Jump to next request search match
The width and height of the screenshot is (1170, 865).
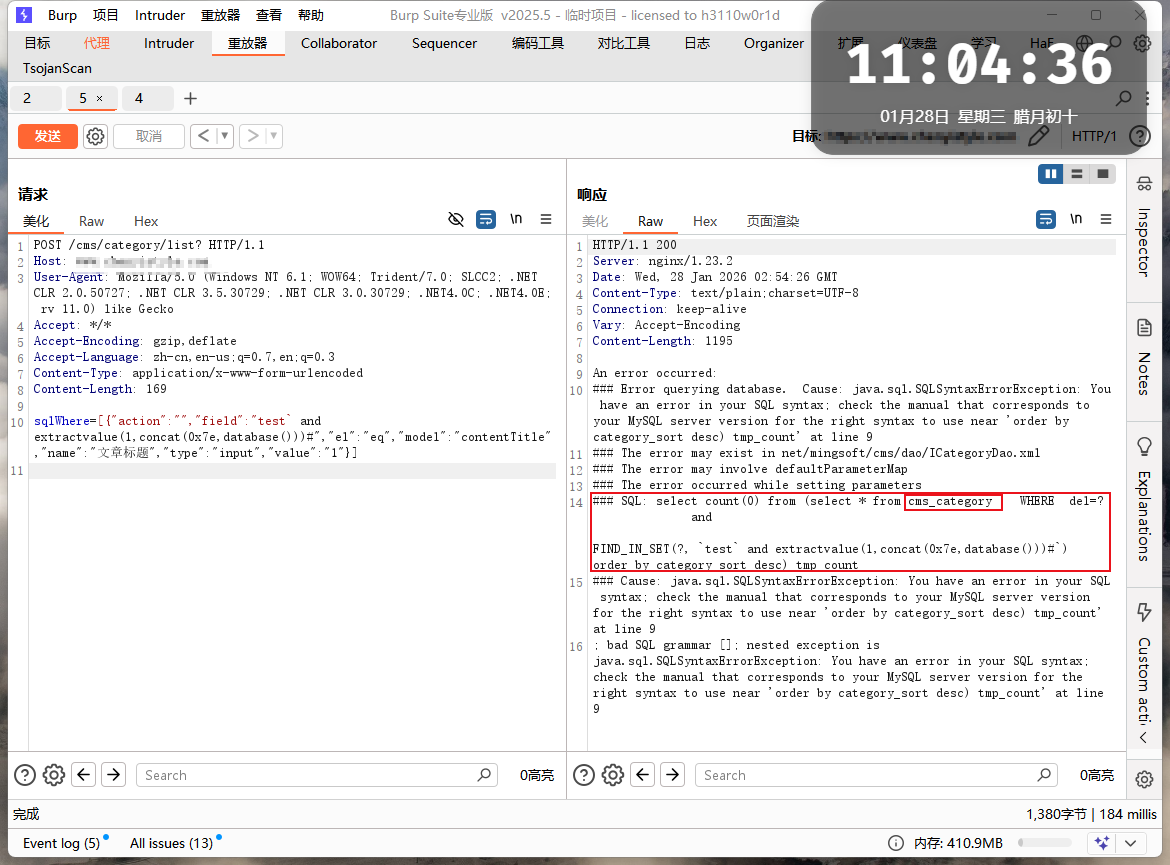pyautogui.click(x=113, y=775)
